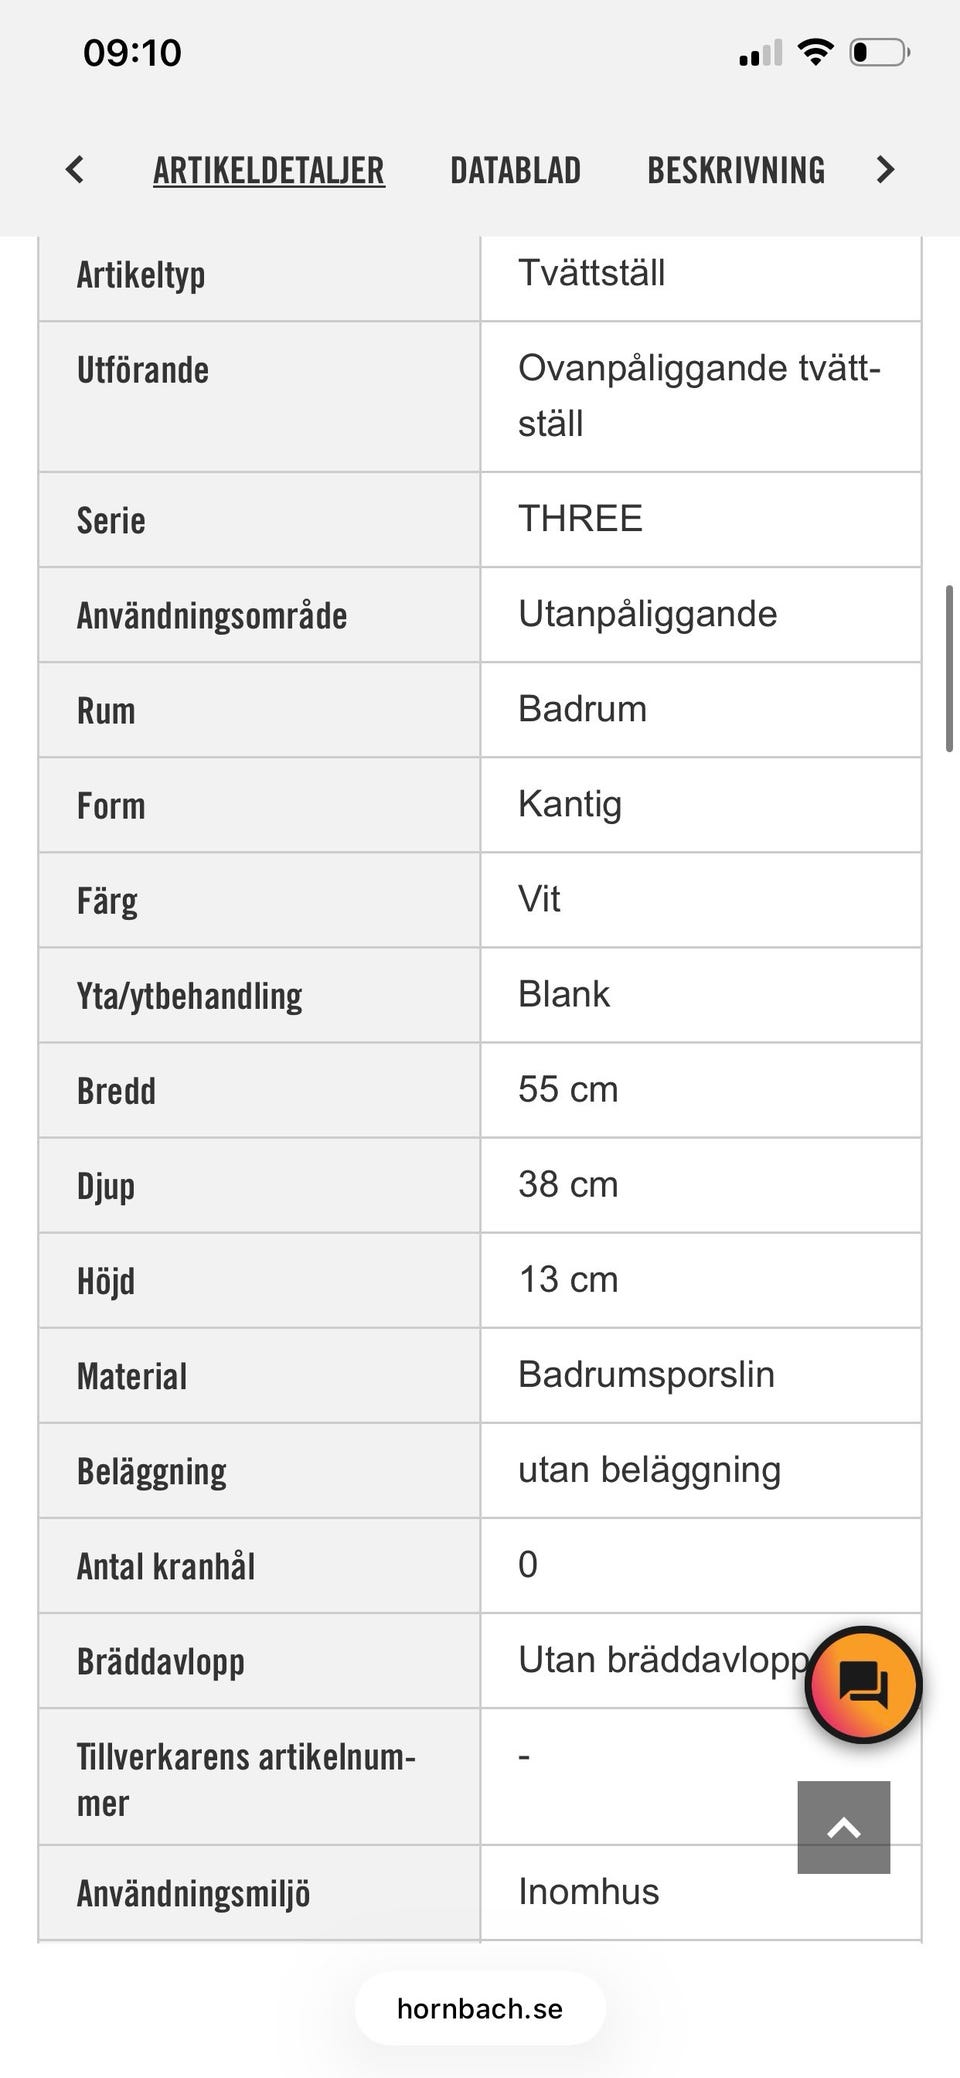Tap the page scrollbar indicator

[x=950, y=668]
